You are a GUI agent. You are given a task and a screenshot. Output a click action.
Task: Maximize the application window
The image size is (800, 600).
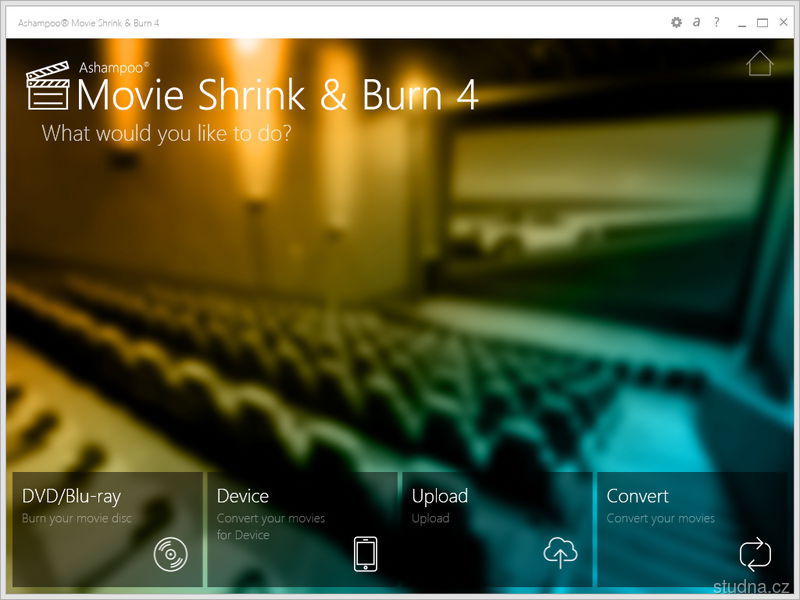pyautogui.click(x=762, y=23)
